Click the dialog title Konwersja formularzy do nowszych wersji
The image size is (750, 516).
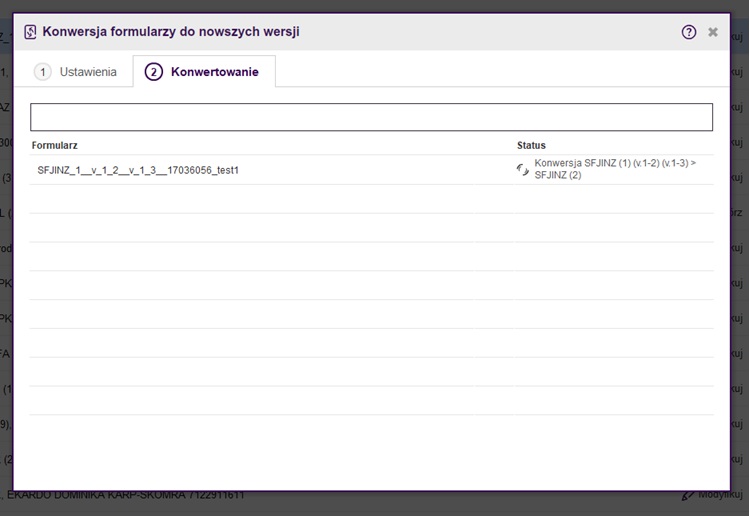click(171, 32)
